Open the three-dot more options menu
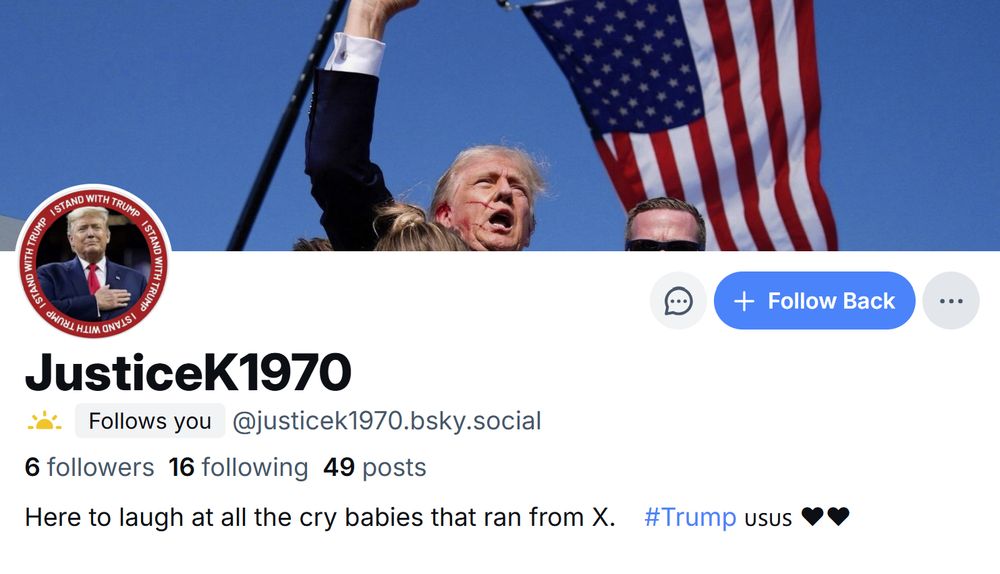This screenshot has height=574, width=1000. [x=951, y=300]
